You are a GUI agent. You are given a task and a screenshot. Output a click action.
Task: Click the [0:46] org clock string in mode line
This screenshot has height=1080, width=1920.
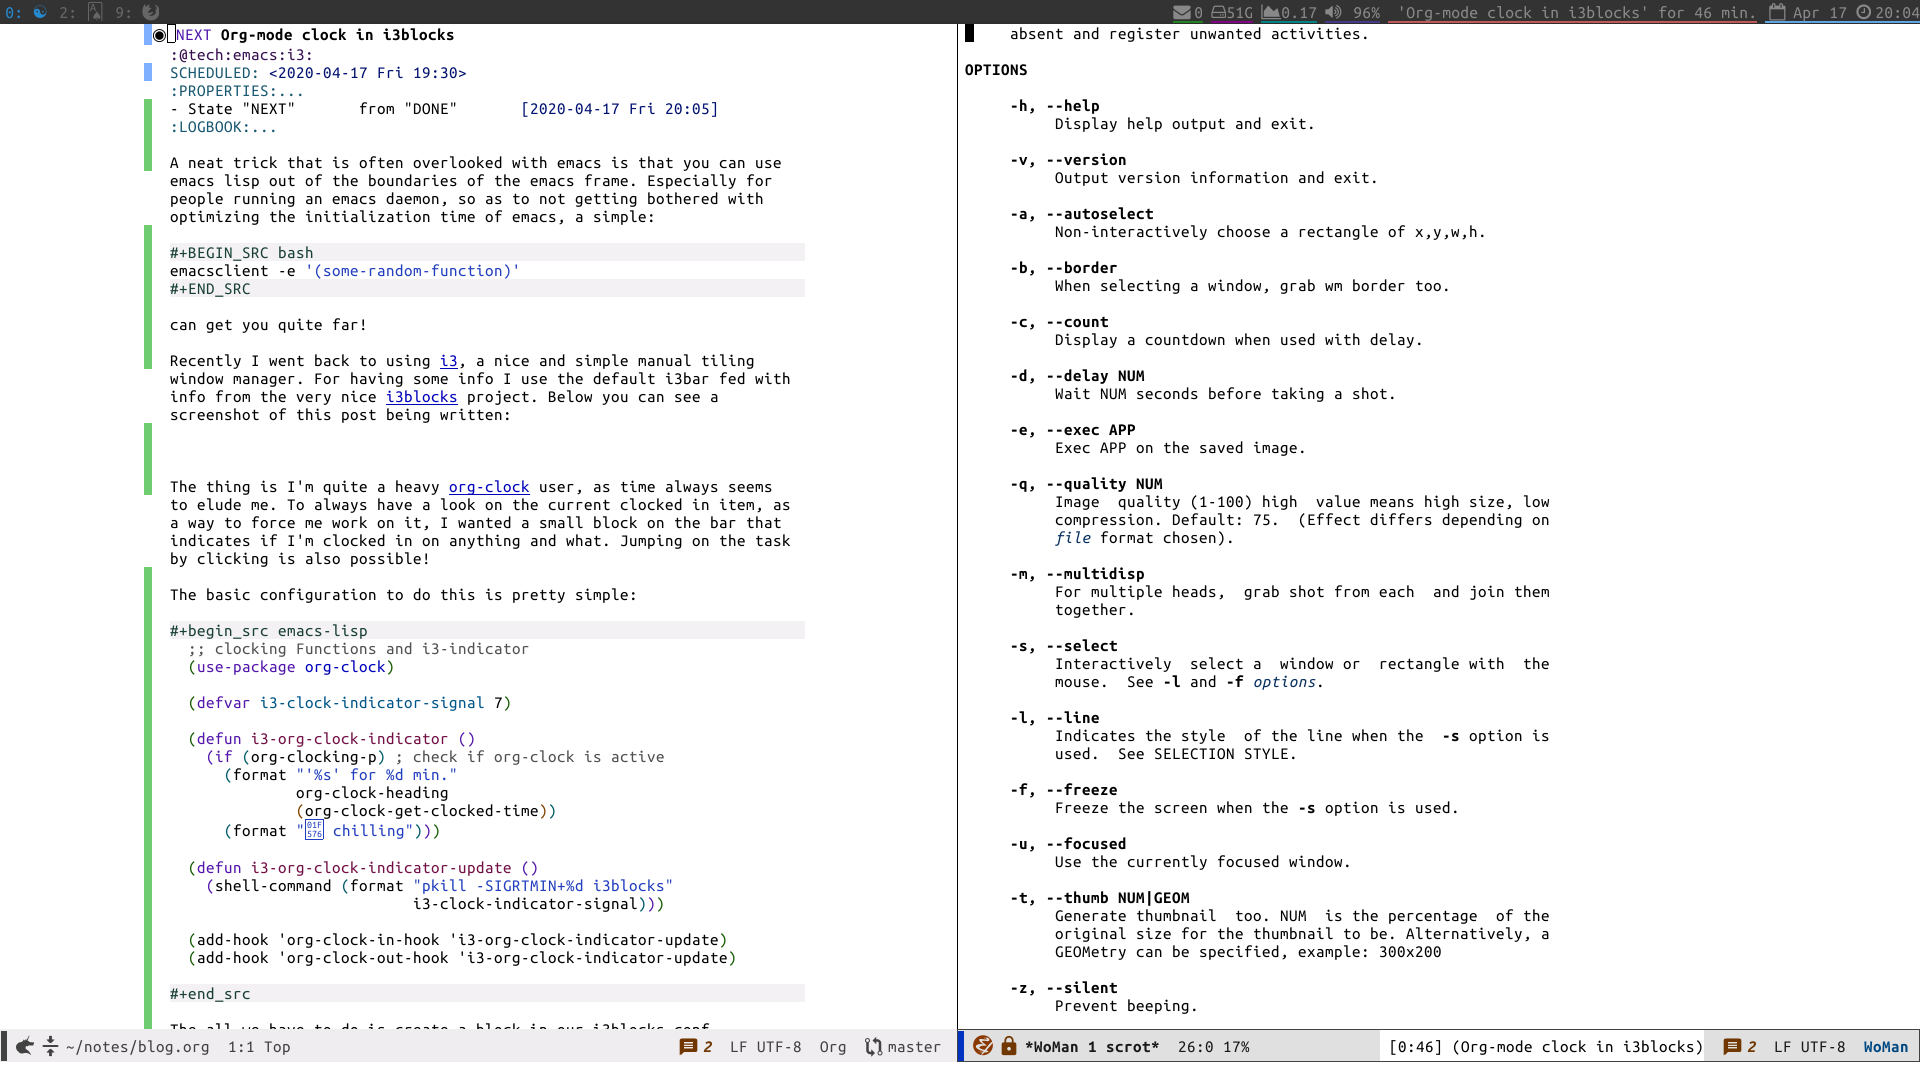pos(1546,1047)
